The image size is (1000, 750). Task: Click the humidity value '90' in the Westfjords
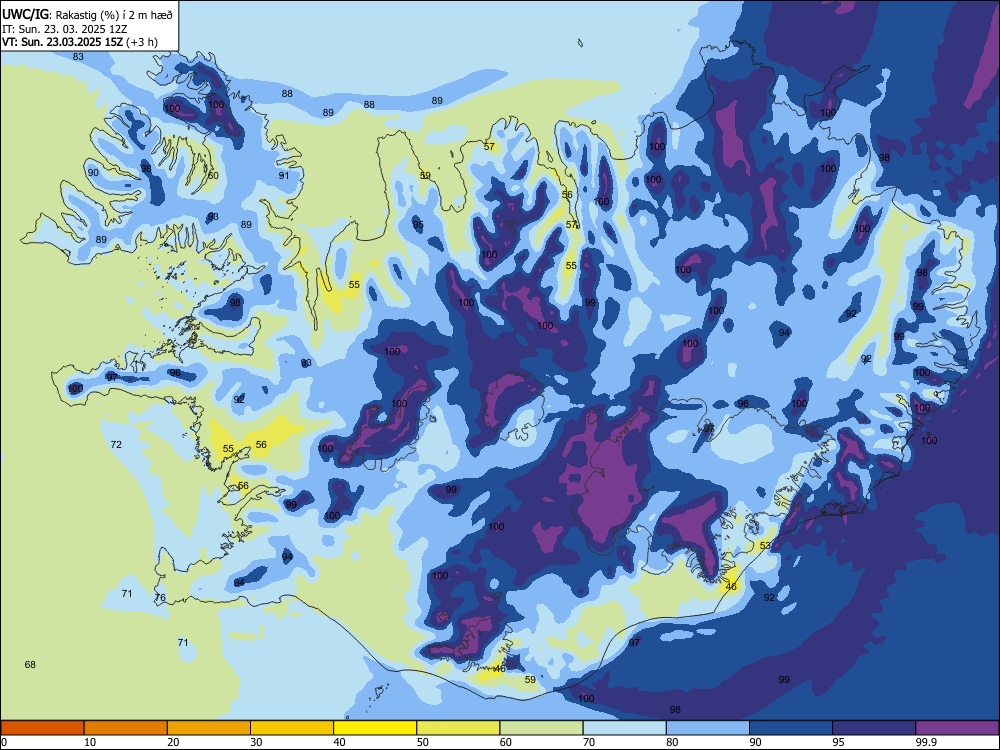tap(93, 173)
